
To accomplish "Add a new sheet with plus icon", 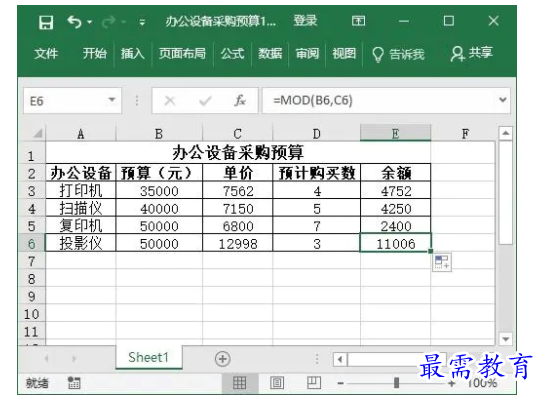I will [222, 359].
